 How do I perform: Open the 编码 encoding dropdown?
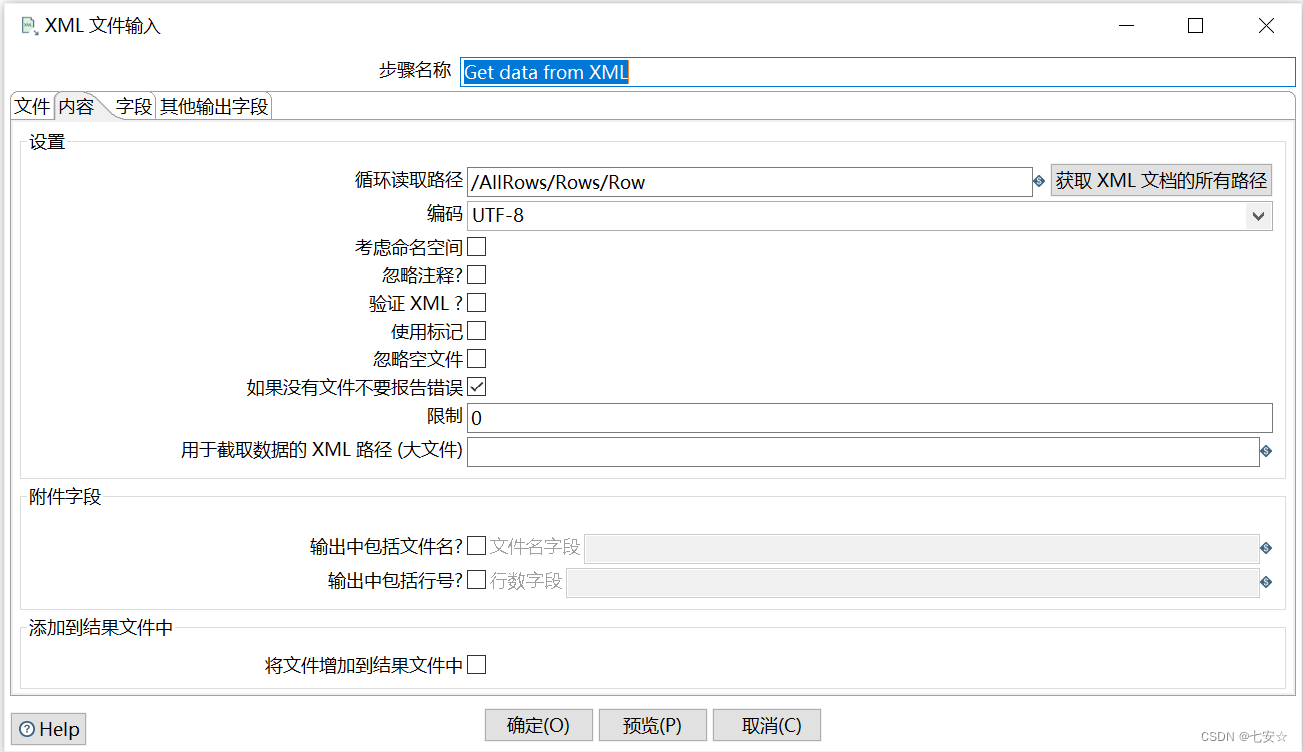tap(1258, 215)
